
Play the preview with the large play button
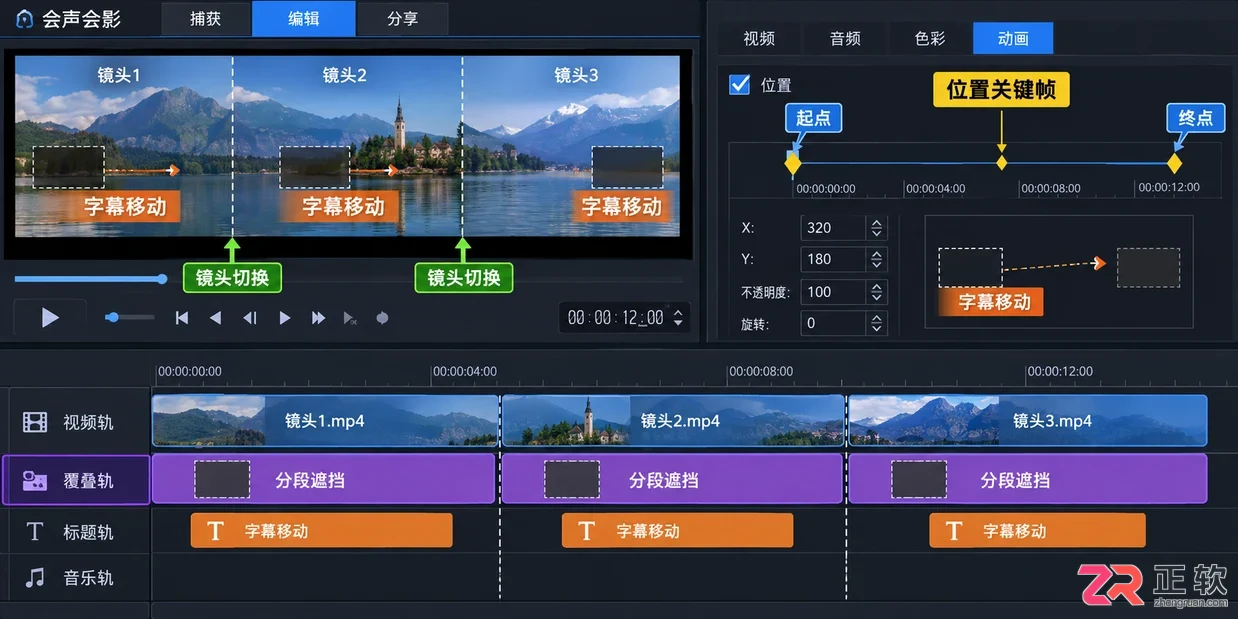pos(50,318)
